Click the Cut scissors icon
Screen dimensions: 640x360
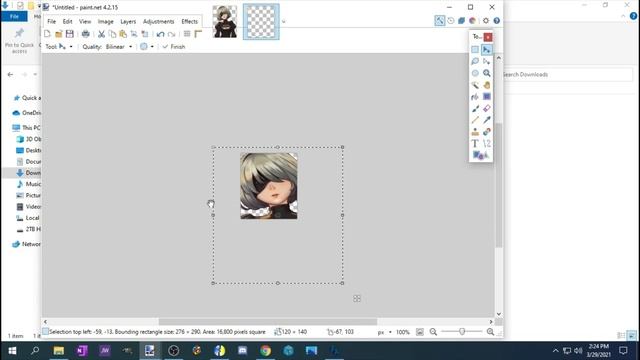tap(101, 34)
